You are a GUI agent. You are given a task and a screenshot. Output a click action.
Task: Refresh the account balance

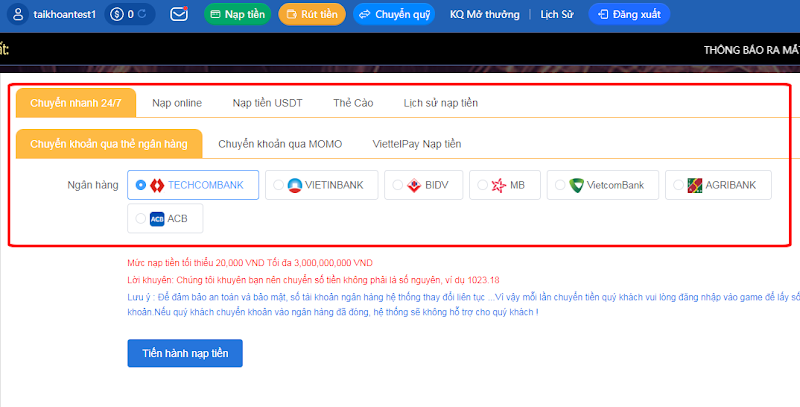pos(142,14)
